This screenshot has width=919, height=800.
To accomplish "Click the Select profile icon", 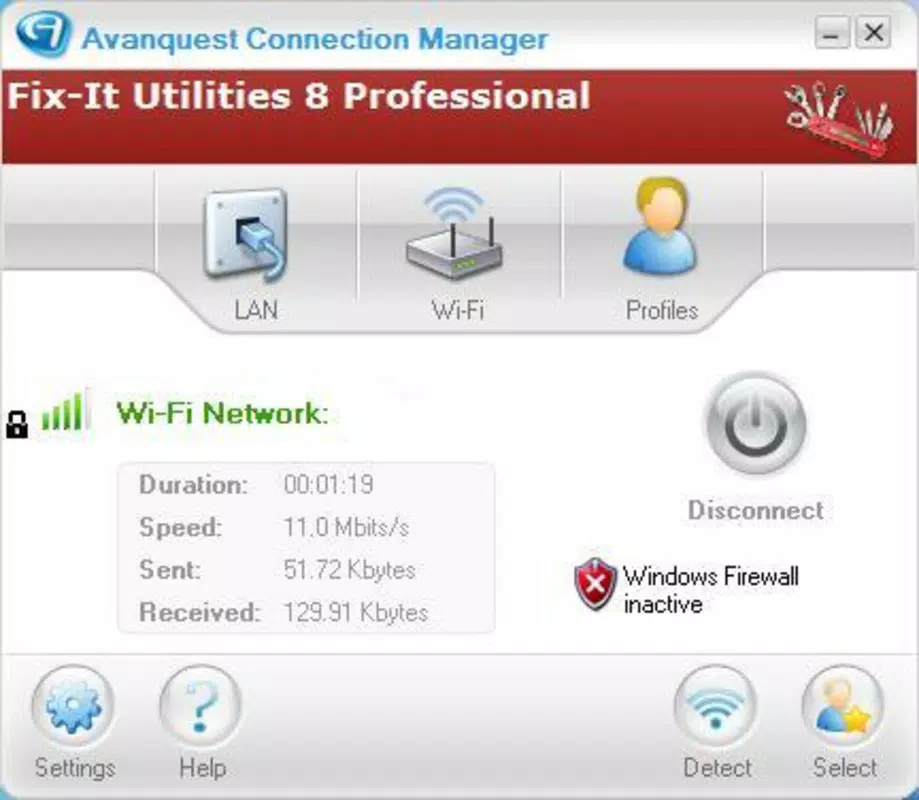I will click(843, 705).
